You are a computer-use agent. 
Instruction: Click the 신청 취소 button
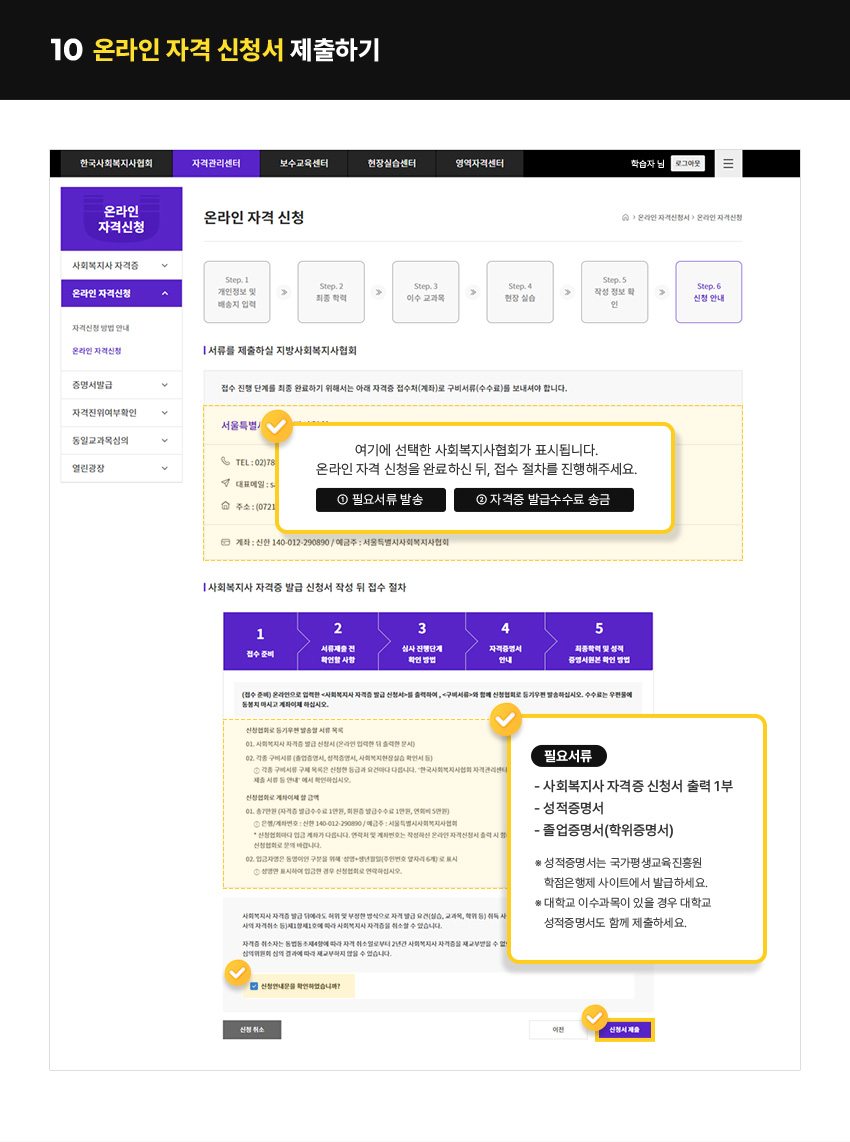(252, 1030)
